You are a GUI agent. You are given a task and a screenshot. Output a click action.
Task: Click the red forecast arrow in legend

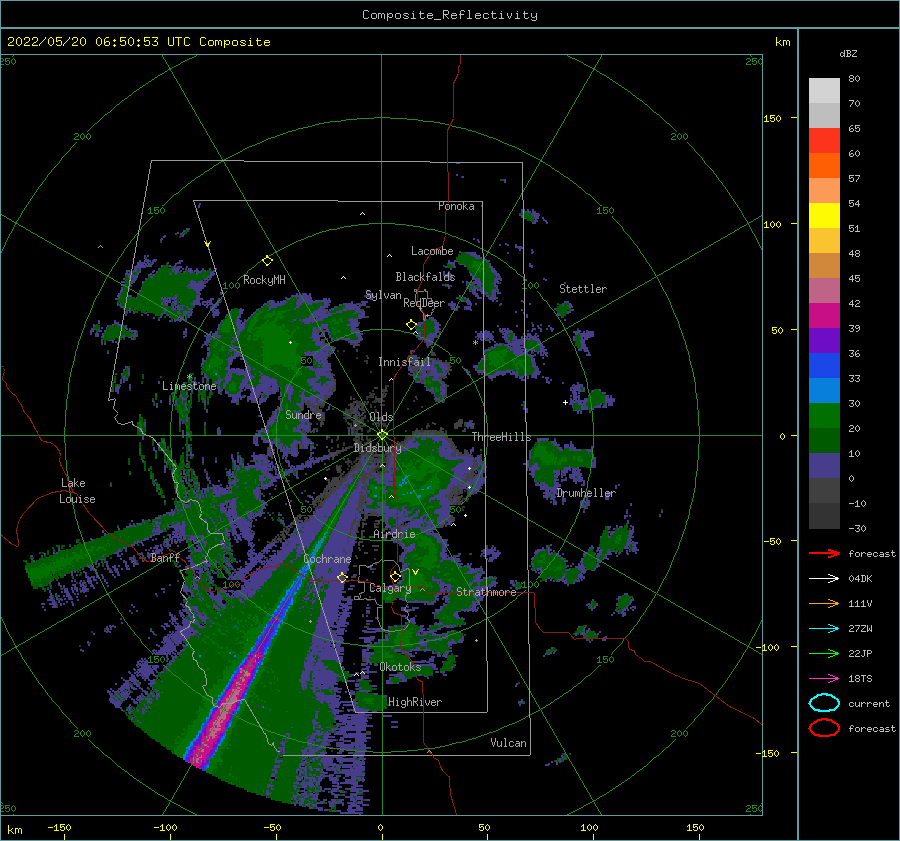[x=824, y=553]
